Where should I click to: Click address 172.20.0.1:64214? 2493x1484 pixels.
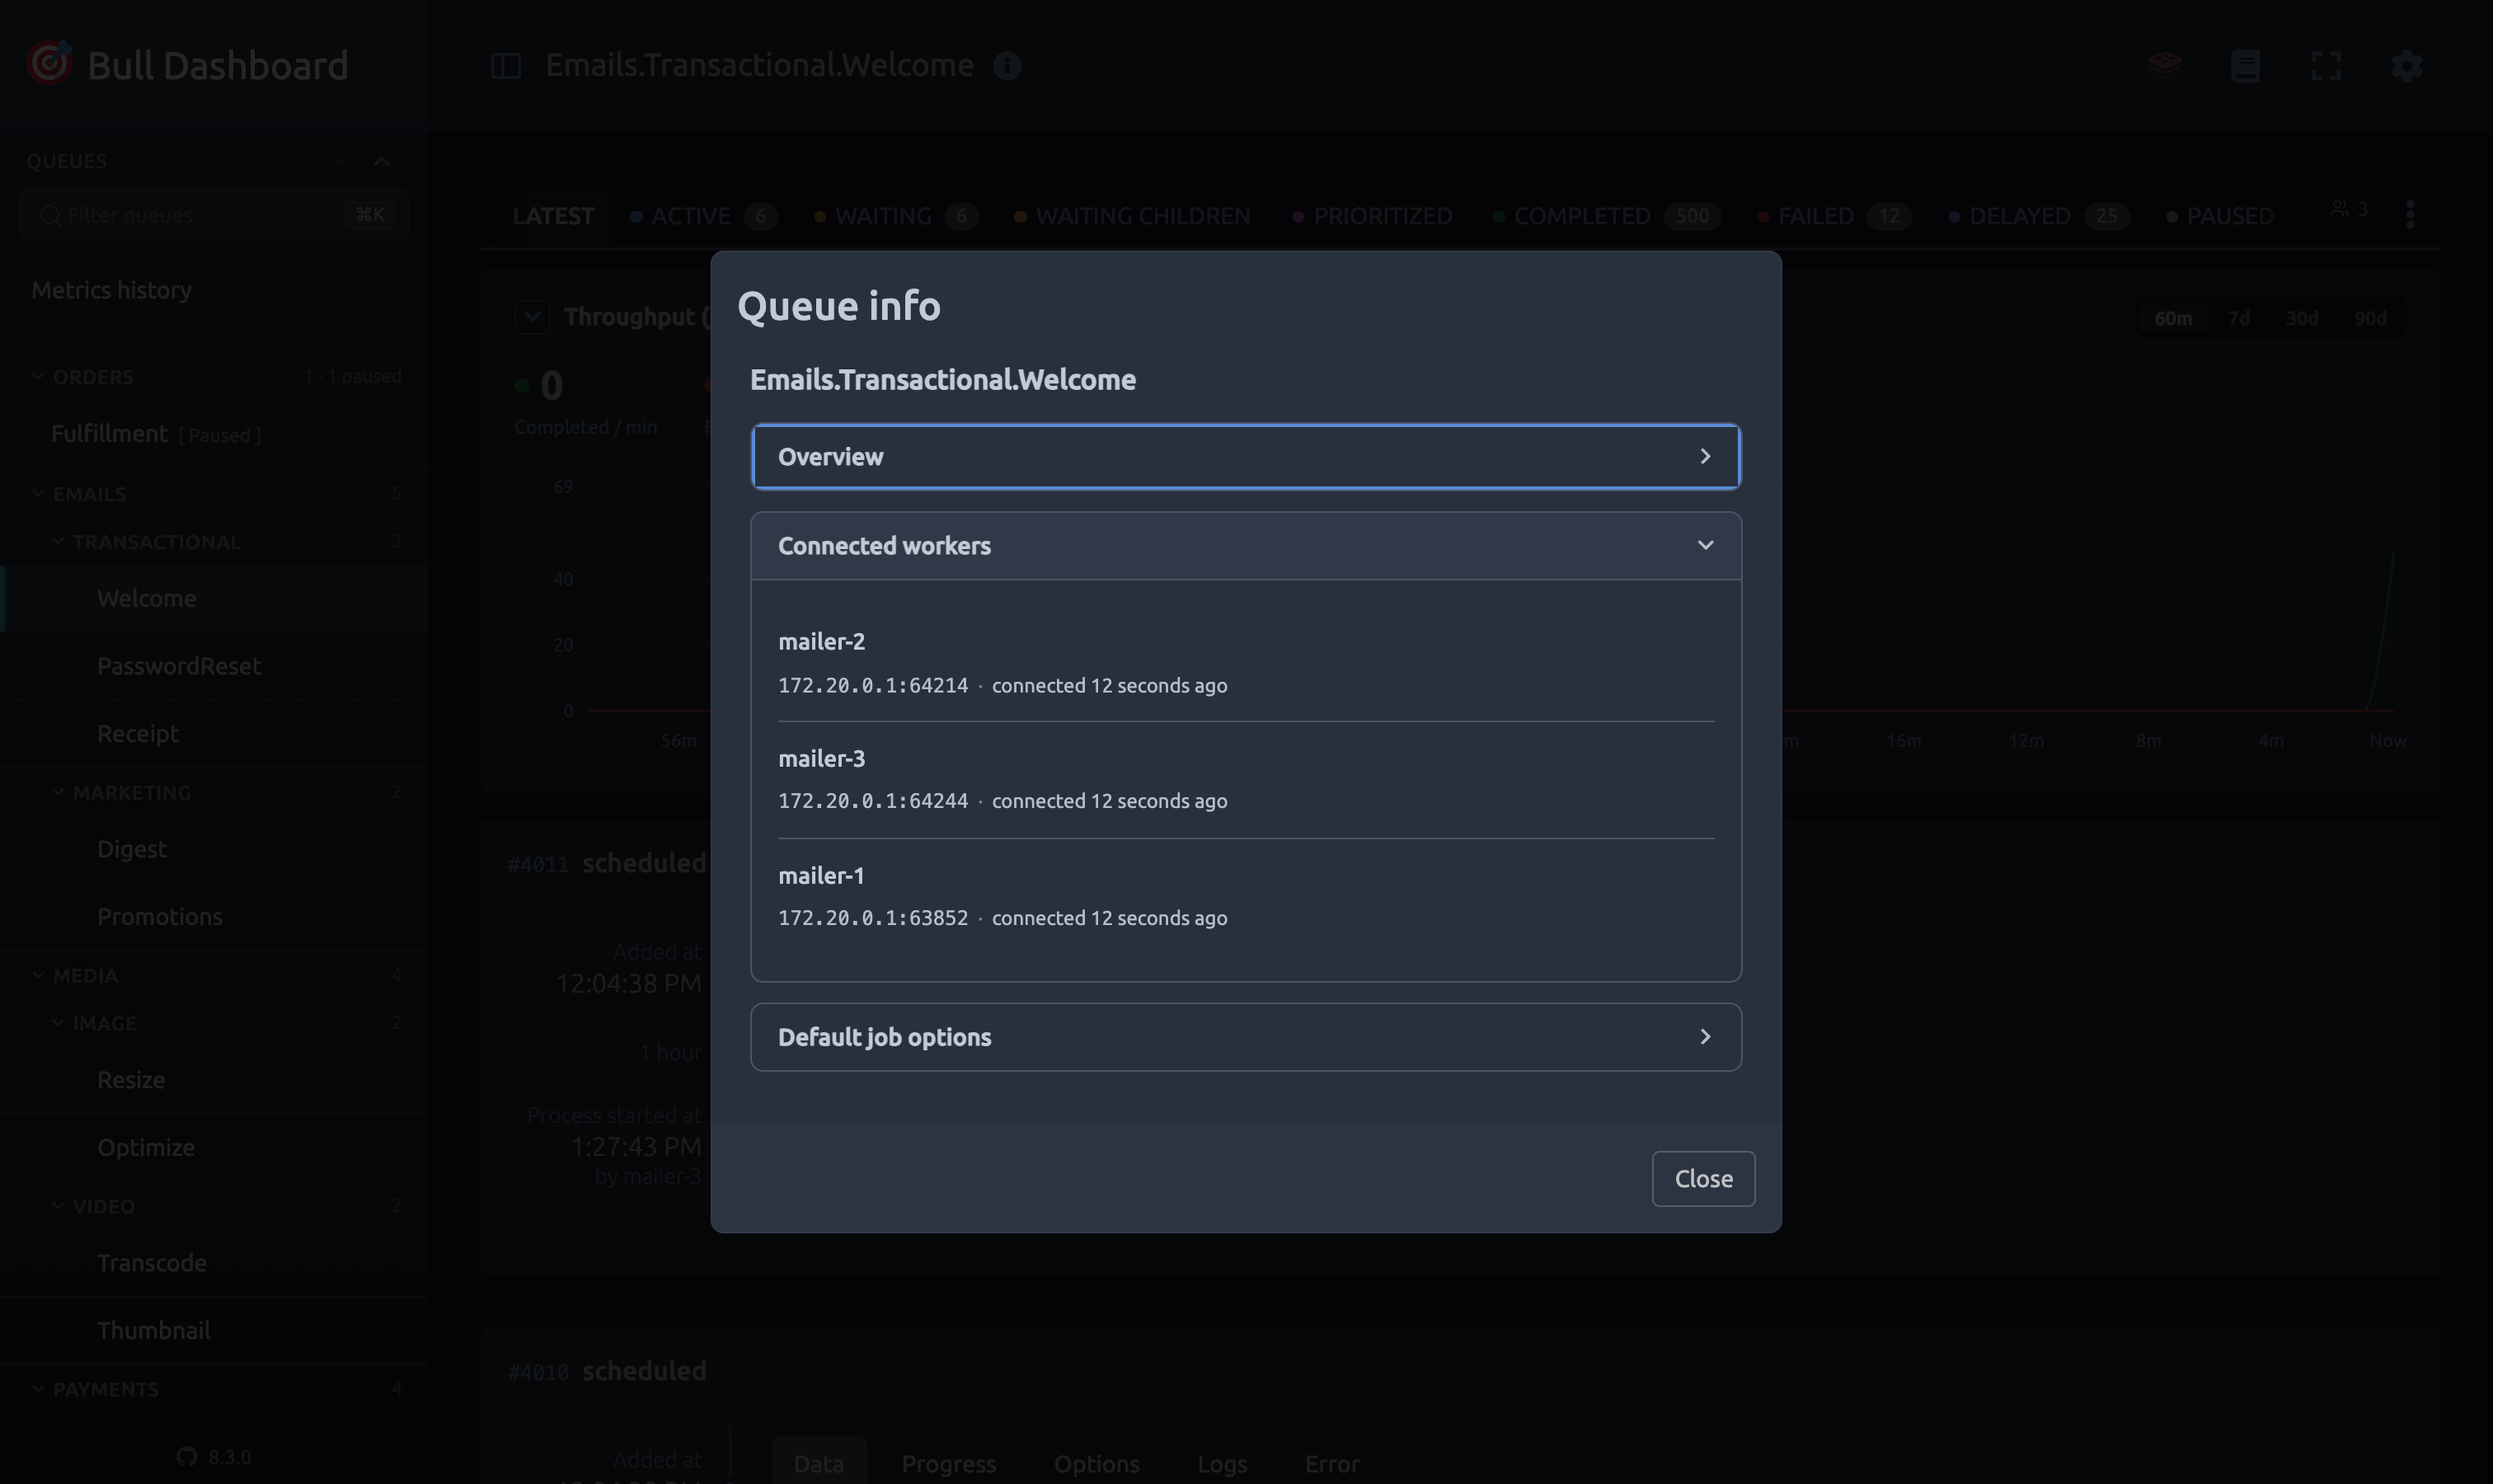coord(873,686)
